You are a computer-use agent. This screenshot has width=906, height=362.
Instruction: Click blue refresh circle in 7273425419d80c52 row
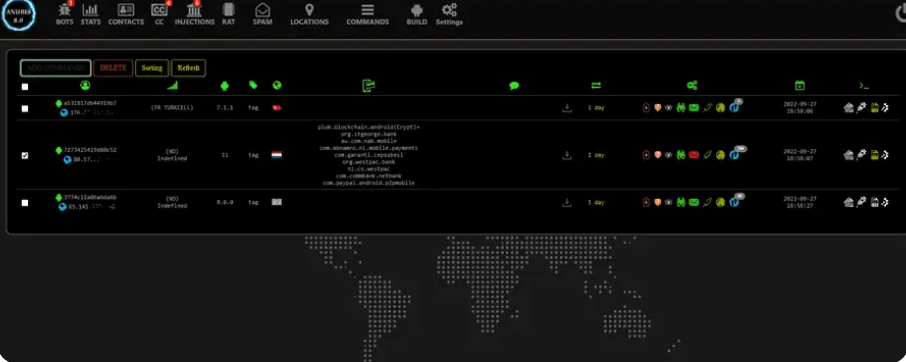tap(734, 155)
